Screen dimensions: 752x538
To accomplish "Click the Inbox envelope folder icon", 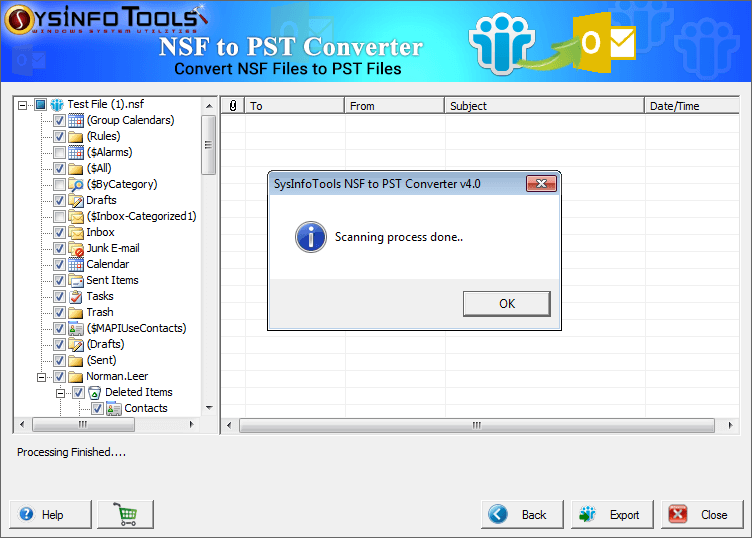I will tap(76, 233).
